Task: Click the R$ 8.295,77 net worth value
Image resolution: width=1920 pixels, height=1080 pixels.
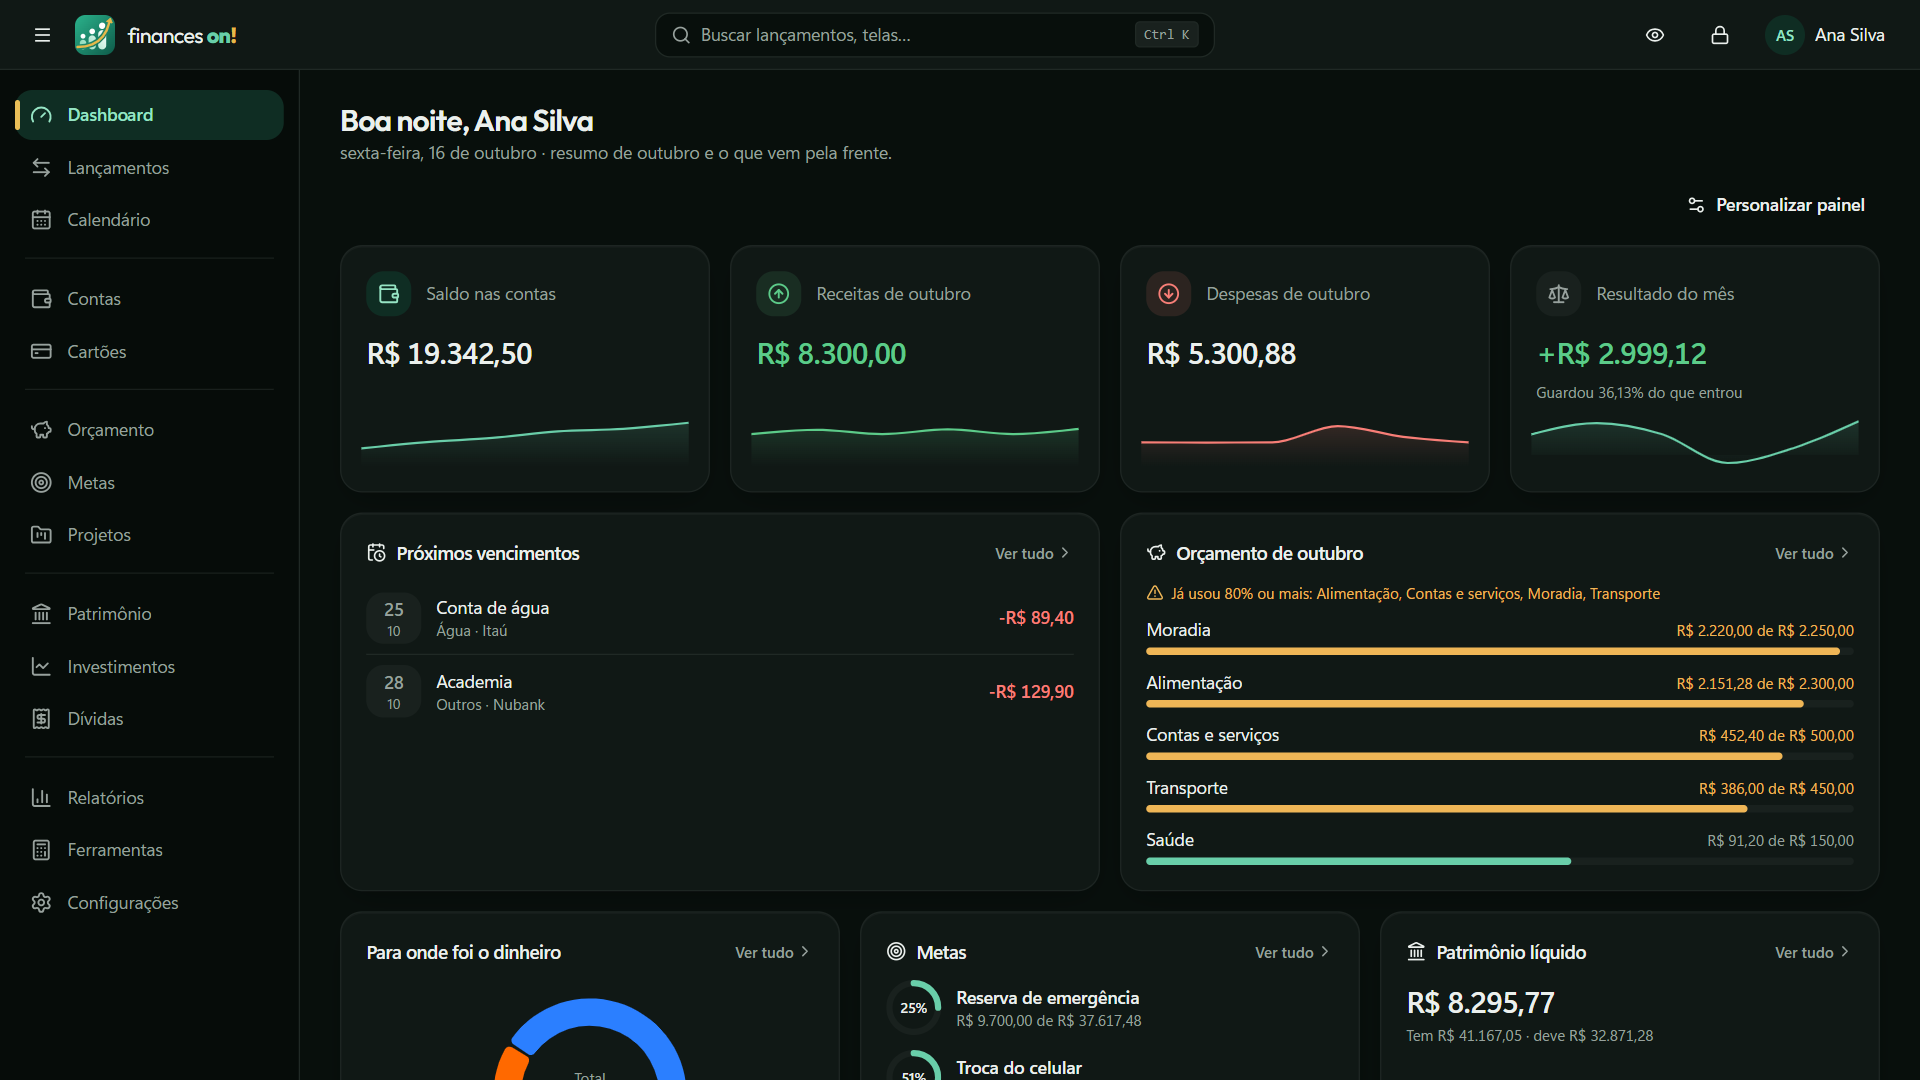Action: pyautogui.click(x=1481, y=1003)
